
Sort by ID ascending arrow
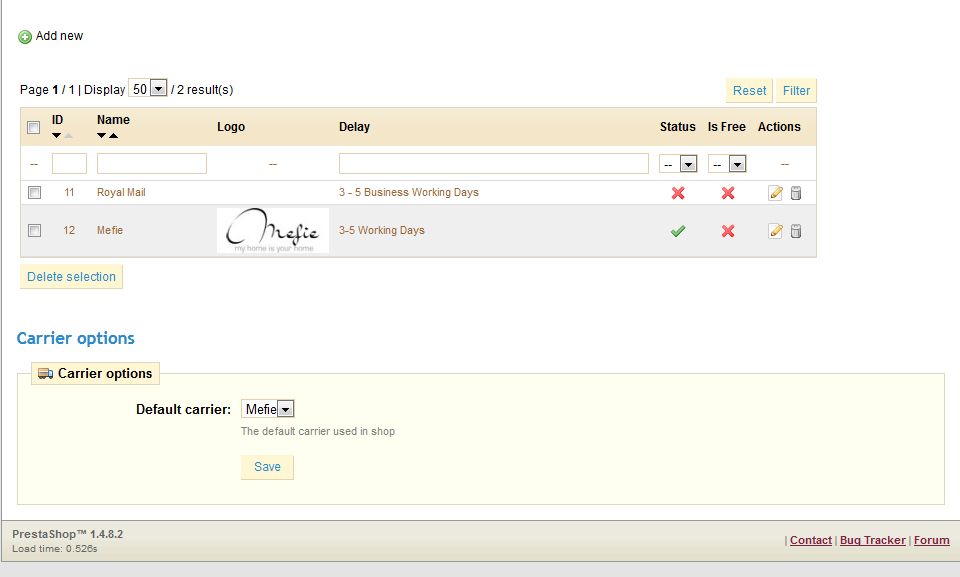(68, 135)
